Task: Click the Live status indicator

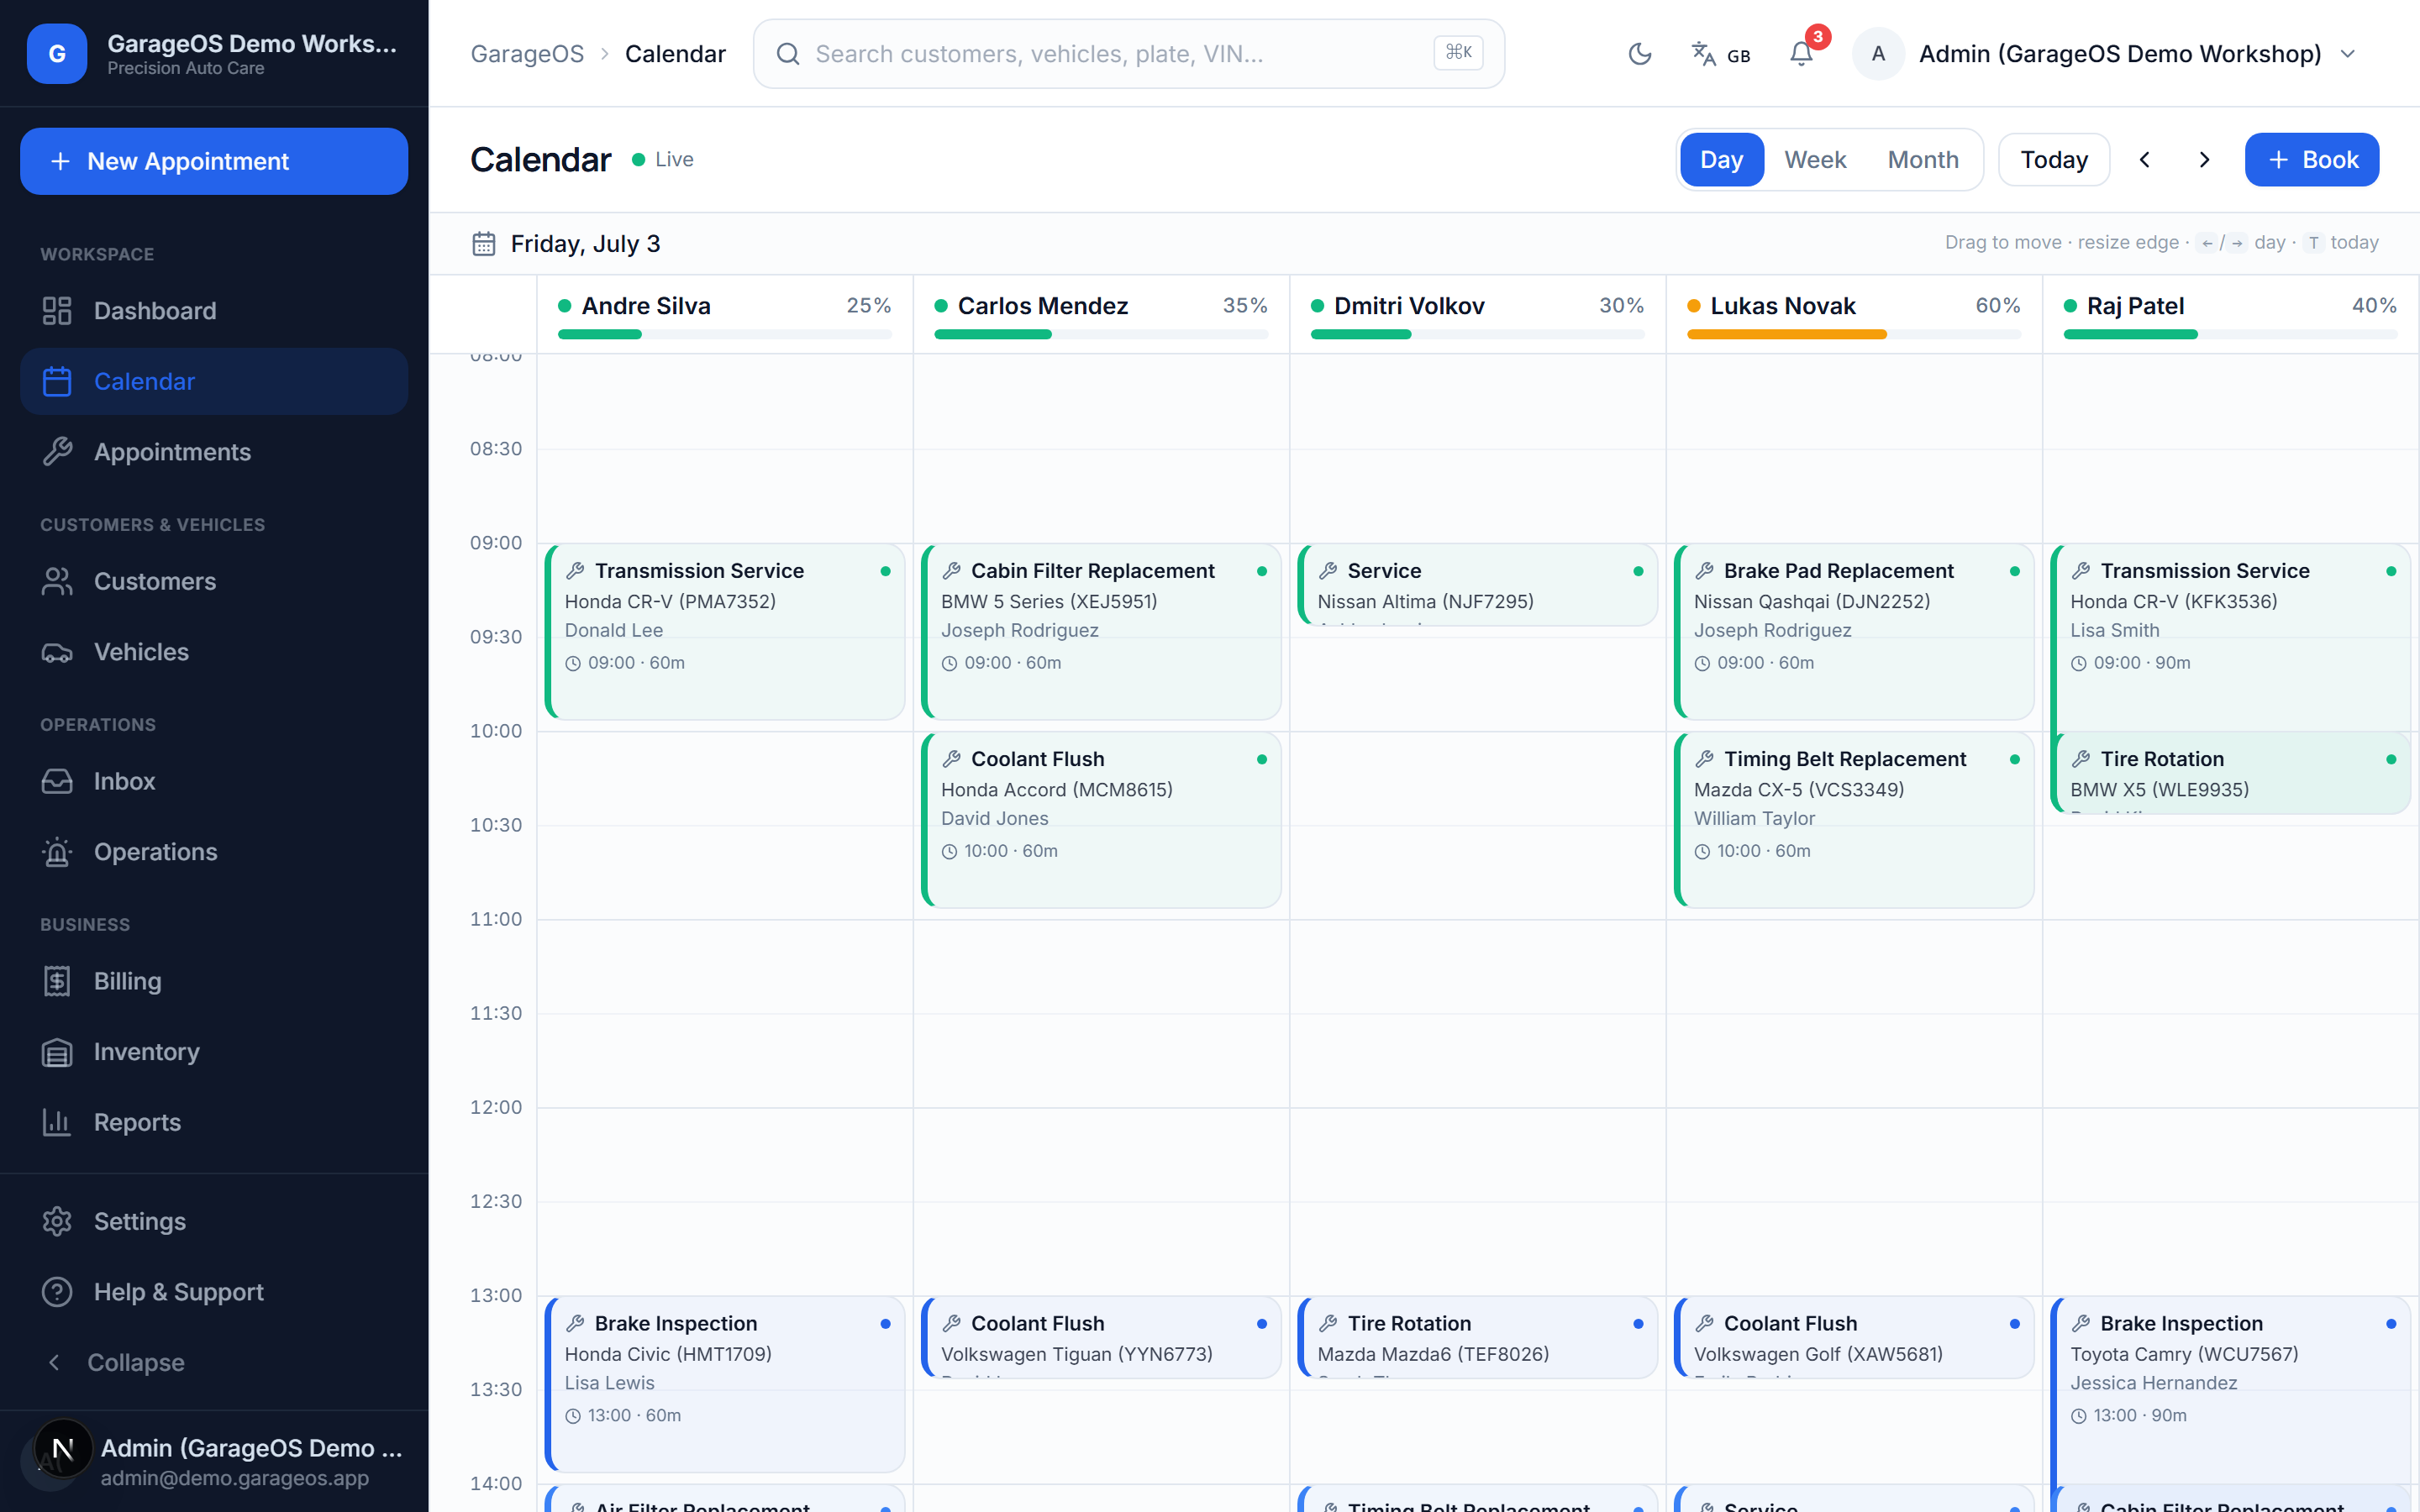Action: (663, 160)
